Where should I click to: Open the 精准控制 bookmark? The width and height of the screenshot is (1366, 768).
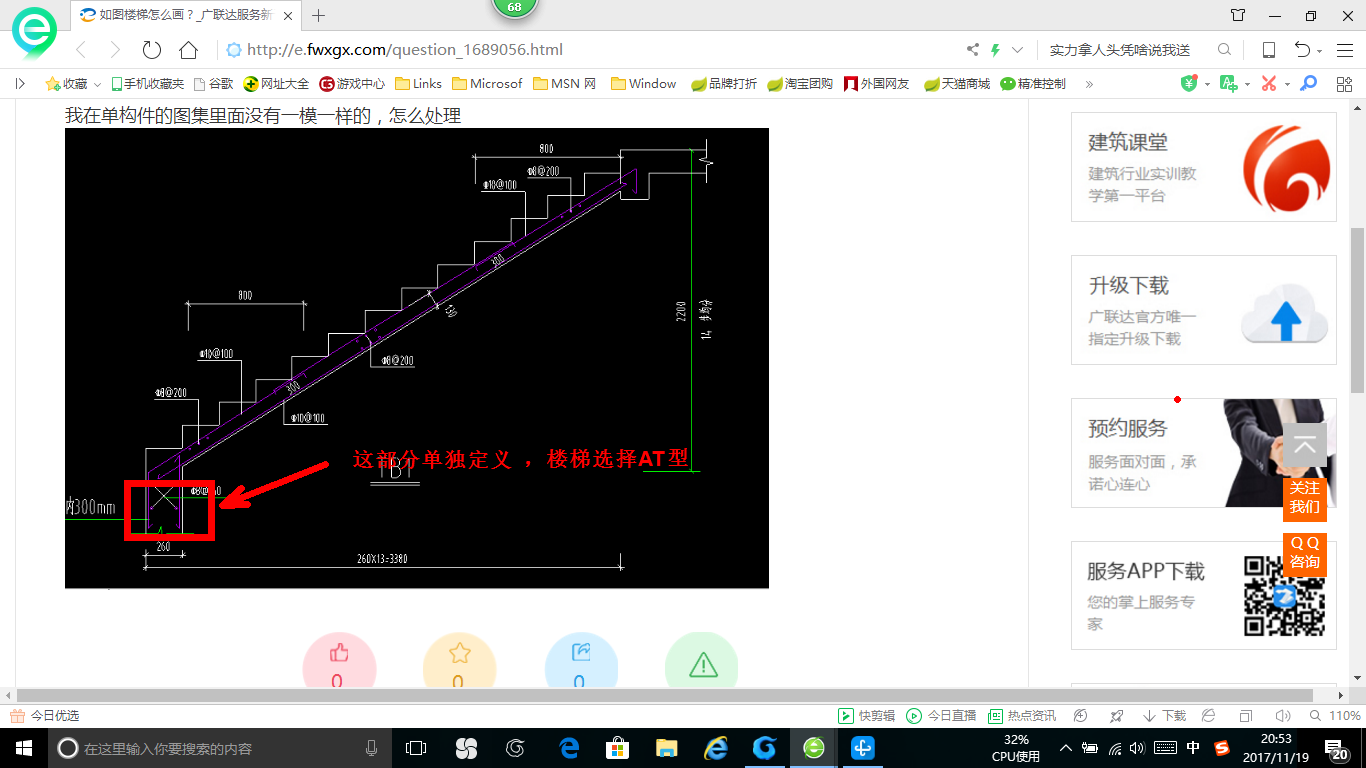[1033, 84]
